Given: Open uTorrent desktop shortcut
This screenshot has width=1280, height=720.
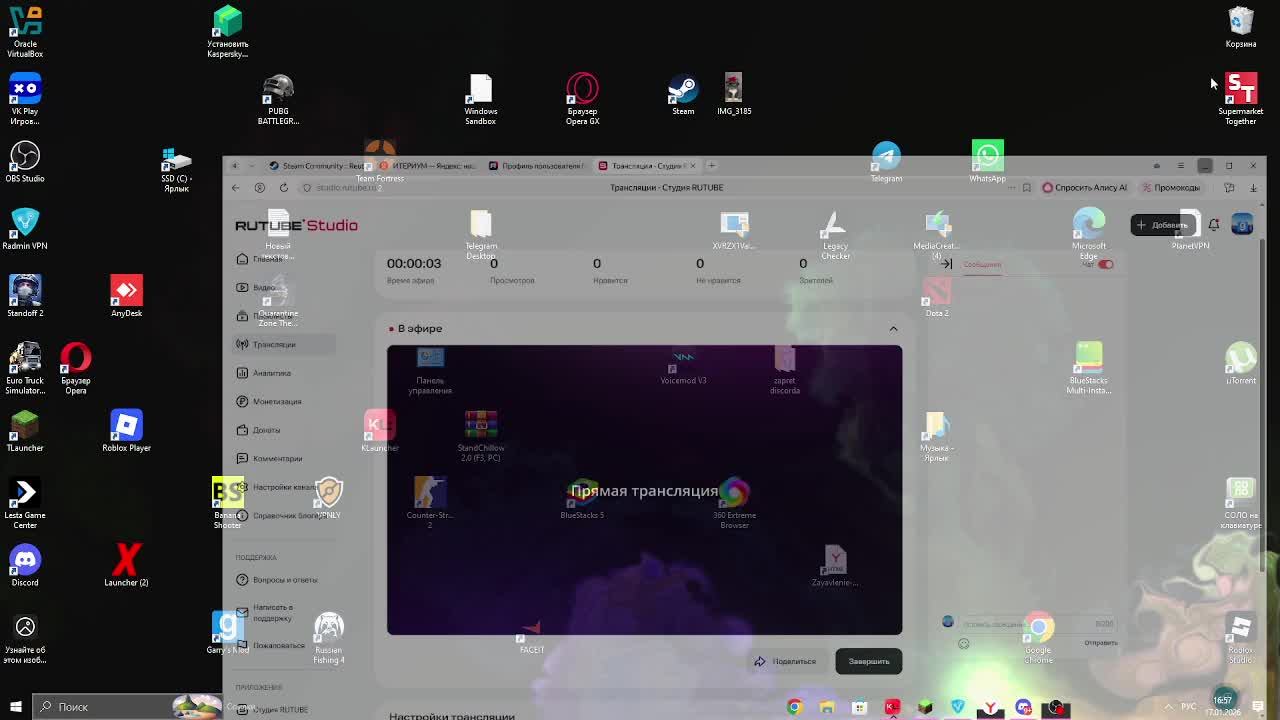Looking at the screenshot, I should coord(1240,363).
